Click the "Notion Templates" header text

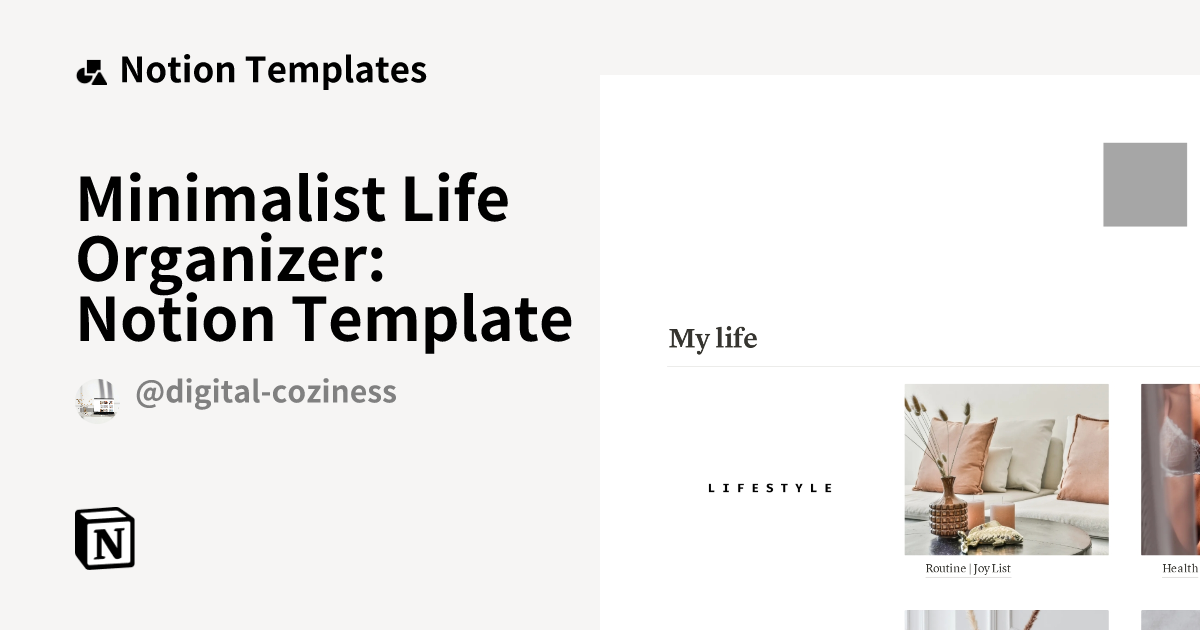click(x=273, y=70)
